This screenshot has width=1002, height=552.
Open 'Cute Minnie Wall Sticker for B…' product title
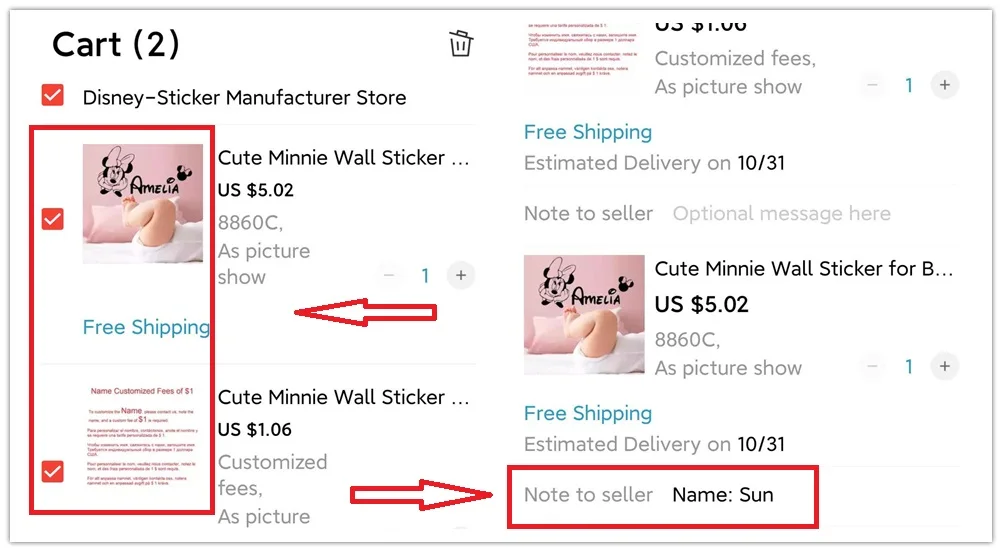click(x=804, y=268)
